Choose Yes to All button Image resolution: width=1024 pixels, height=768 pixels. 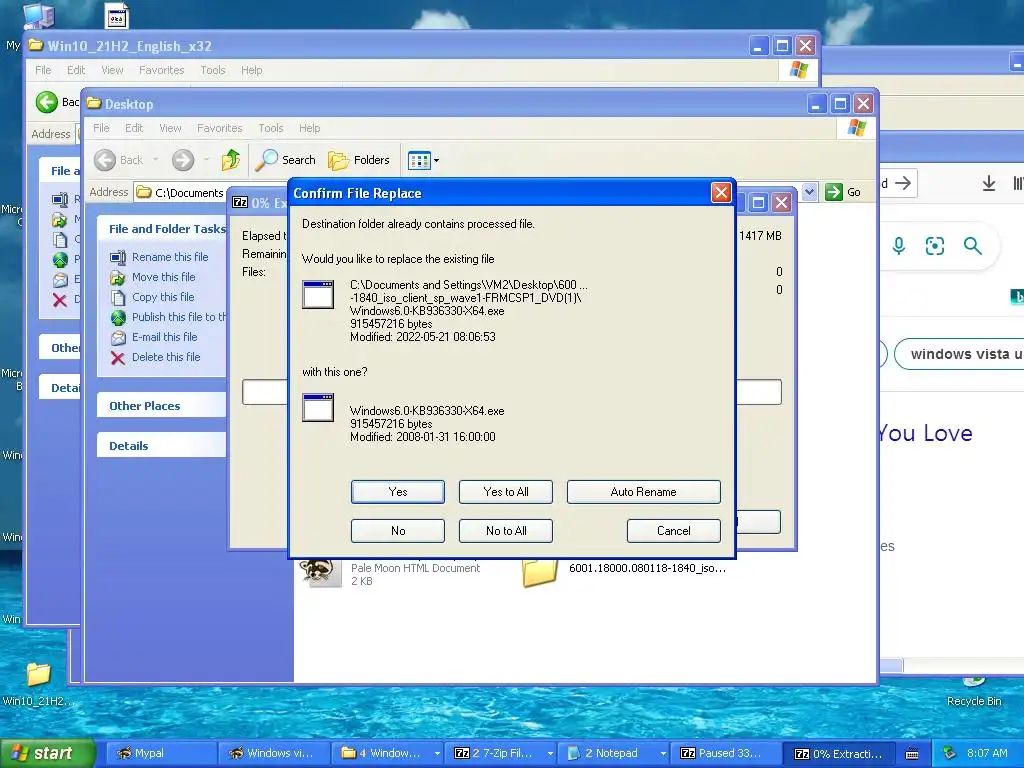pyautogui.click(x=505, y=492)
